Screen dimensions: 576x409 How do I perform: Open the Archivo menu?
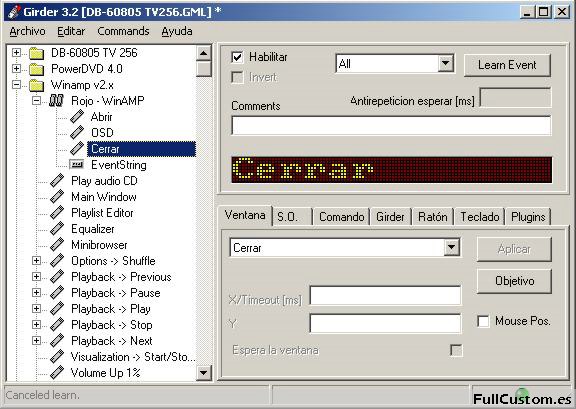[28, 31]
